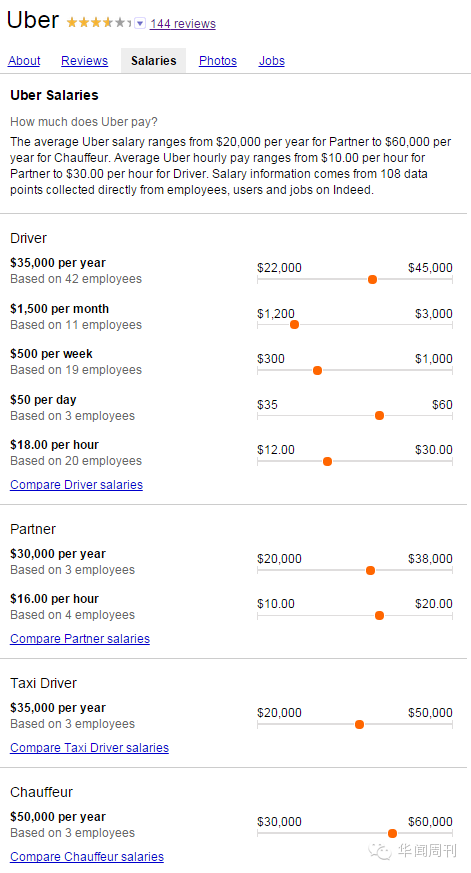Click '$35,000 per year' under Taxi Driver
This screenshot has height=873, width=471.
tap(58, 708)
